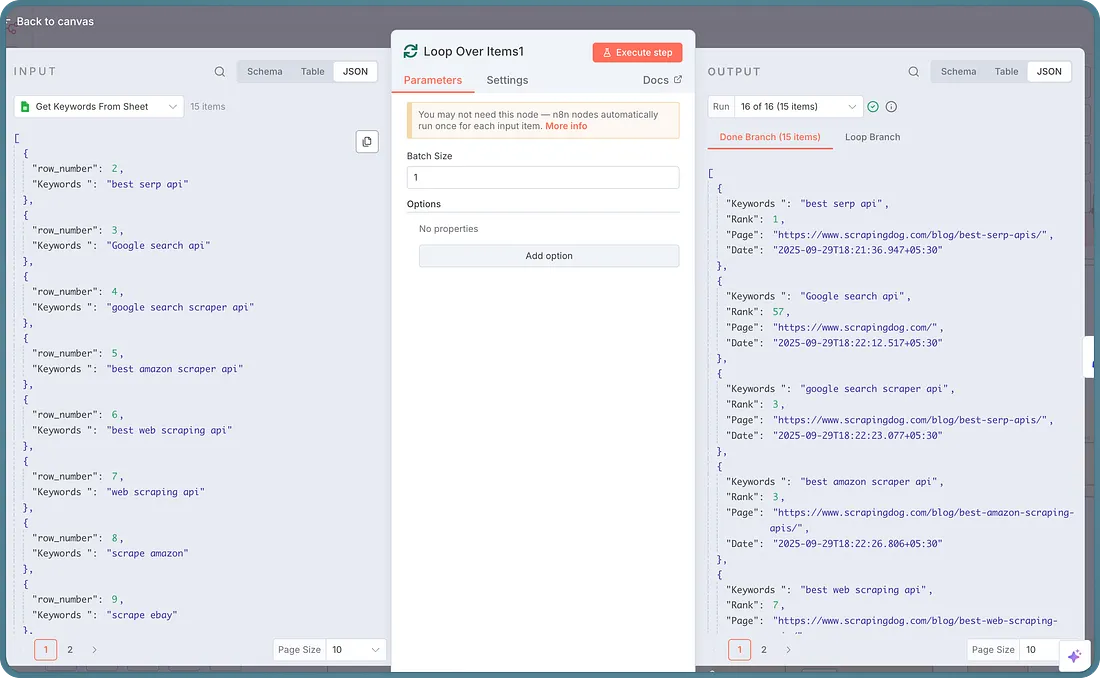This screenshot has height=678, width=1100.
Task: Open the More info link
Action: click(x=566, y=127)
